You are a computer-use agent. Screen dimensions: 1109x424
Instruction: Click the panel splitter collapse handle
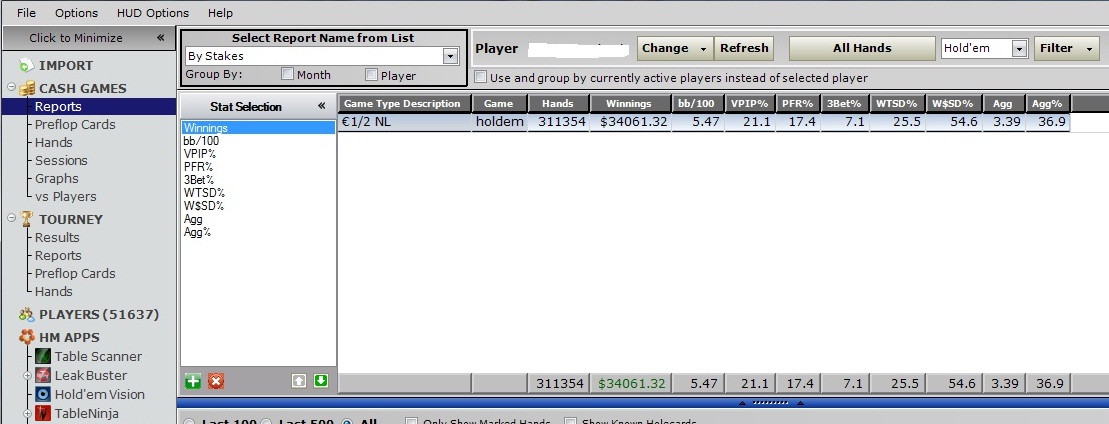pyautogui.click(x=771, y=403)
